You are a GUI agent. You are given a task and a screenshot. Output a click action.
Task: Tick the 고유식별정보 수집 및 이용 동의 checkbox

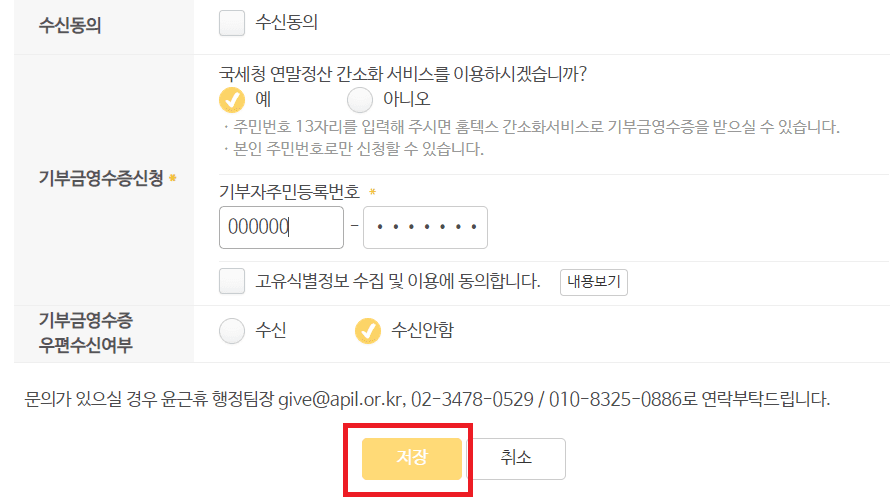pos(232,281)
